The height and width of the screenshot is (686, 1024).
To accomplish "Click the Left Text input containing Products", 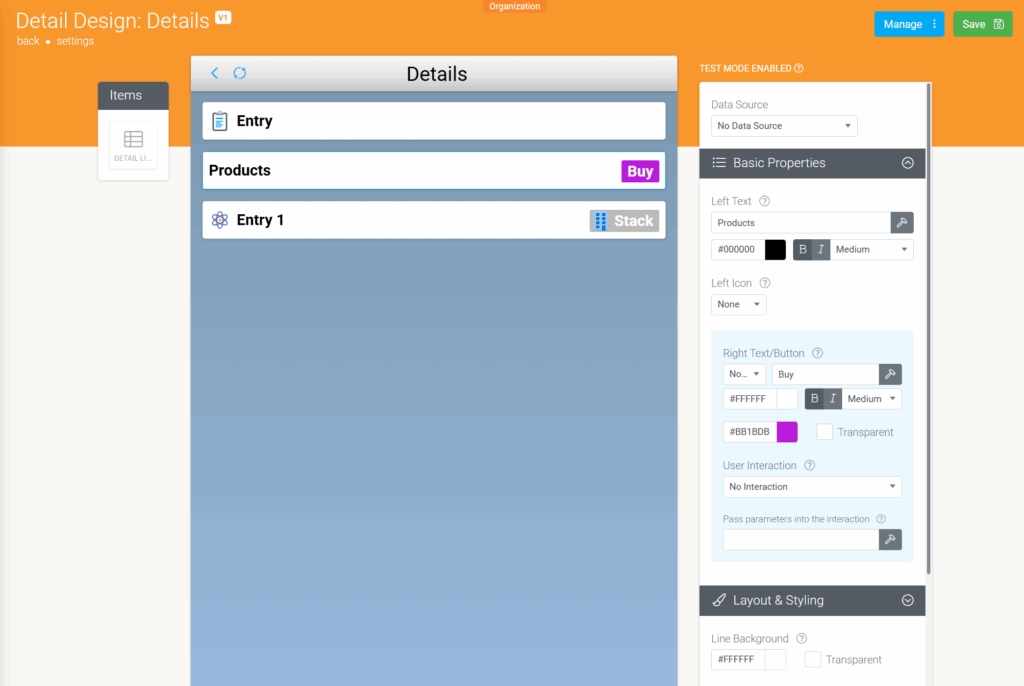I will (x=801, y=223).
